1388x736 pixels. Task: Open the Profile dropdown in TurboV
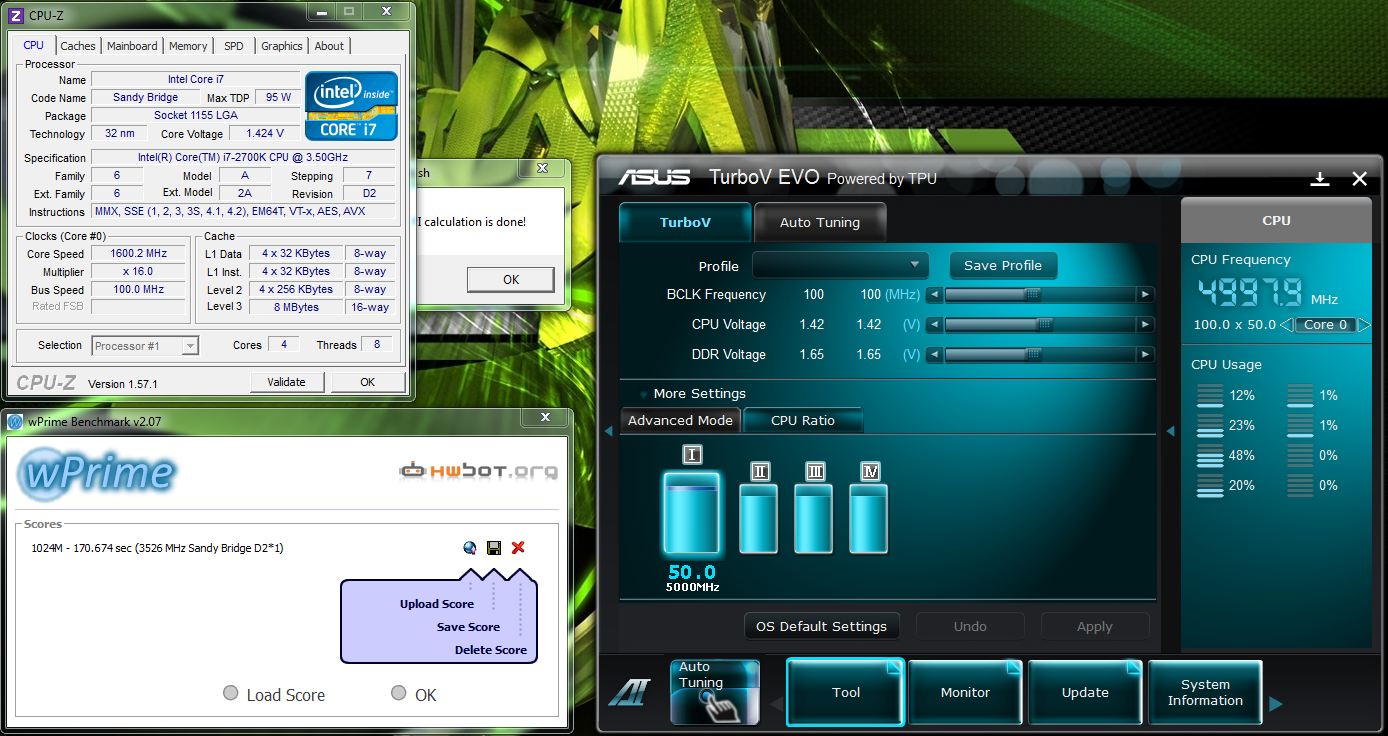coord(840,265)
